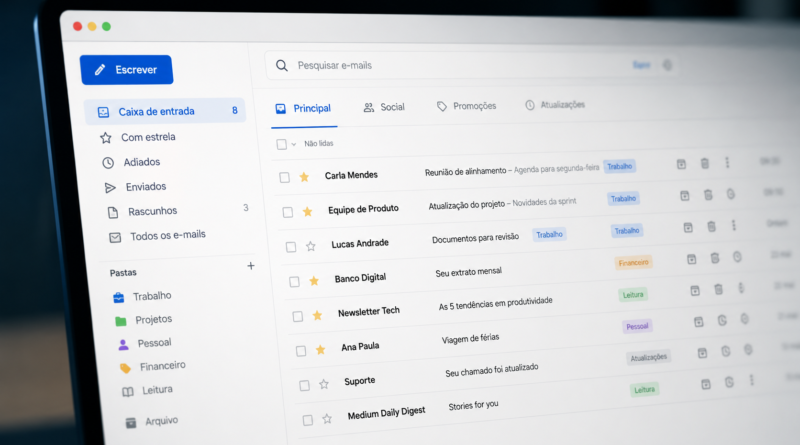Archive the Equipe de Produto email
Screen dimensions: 800x445
(685, 195)
